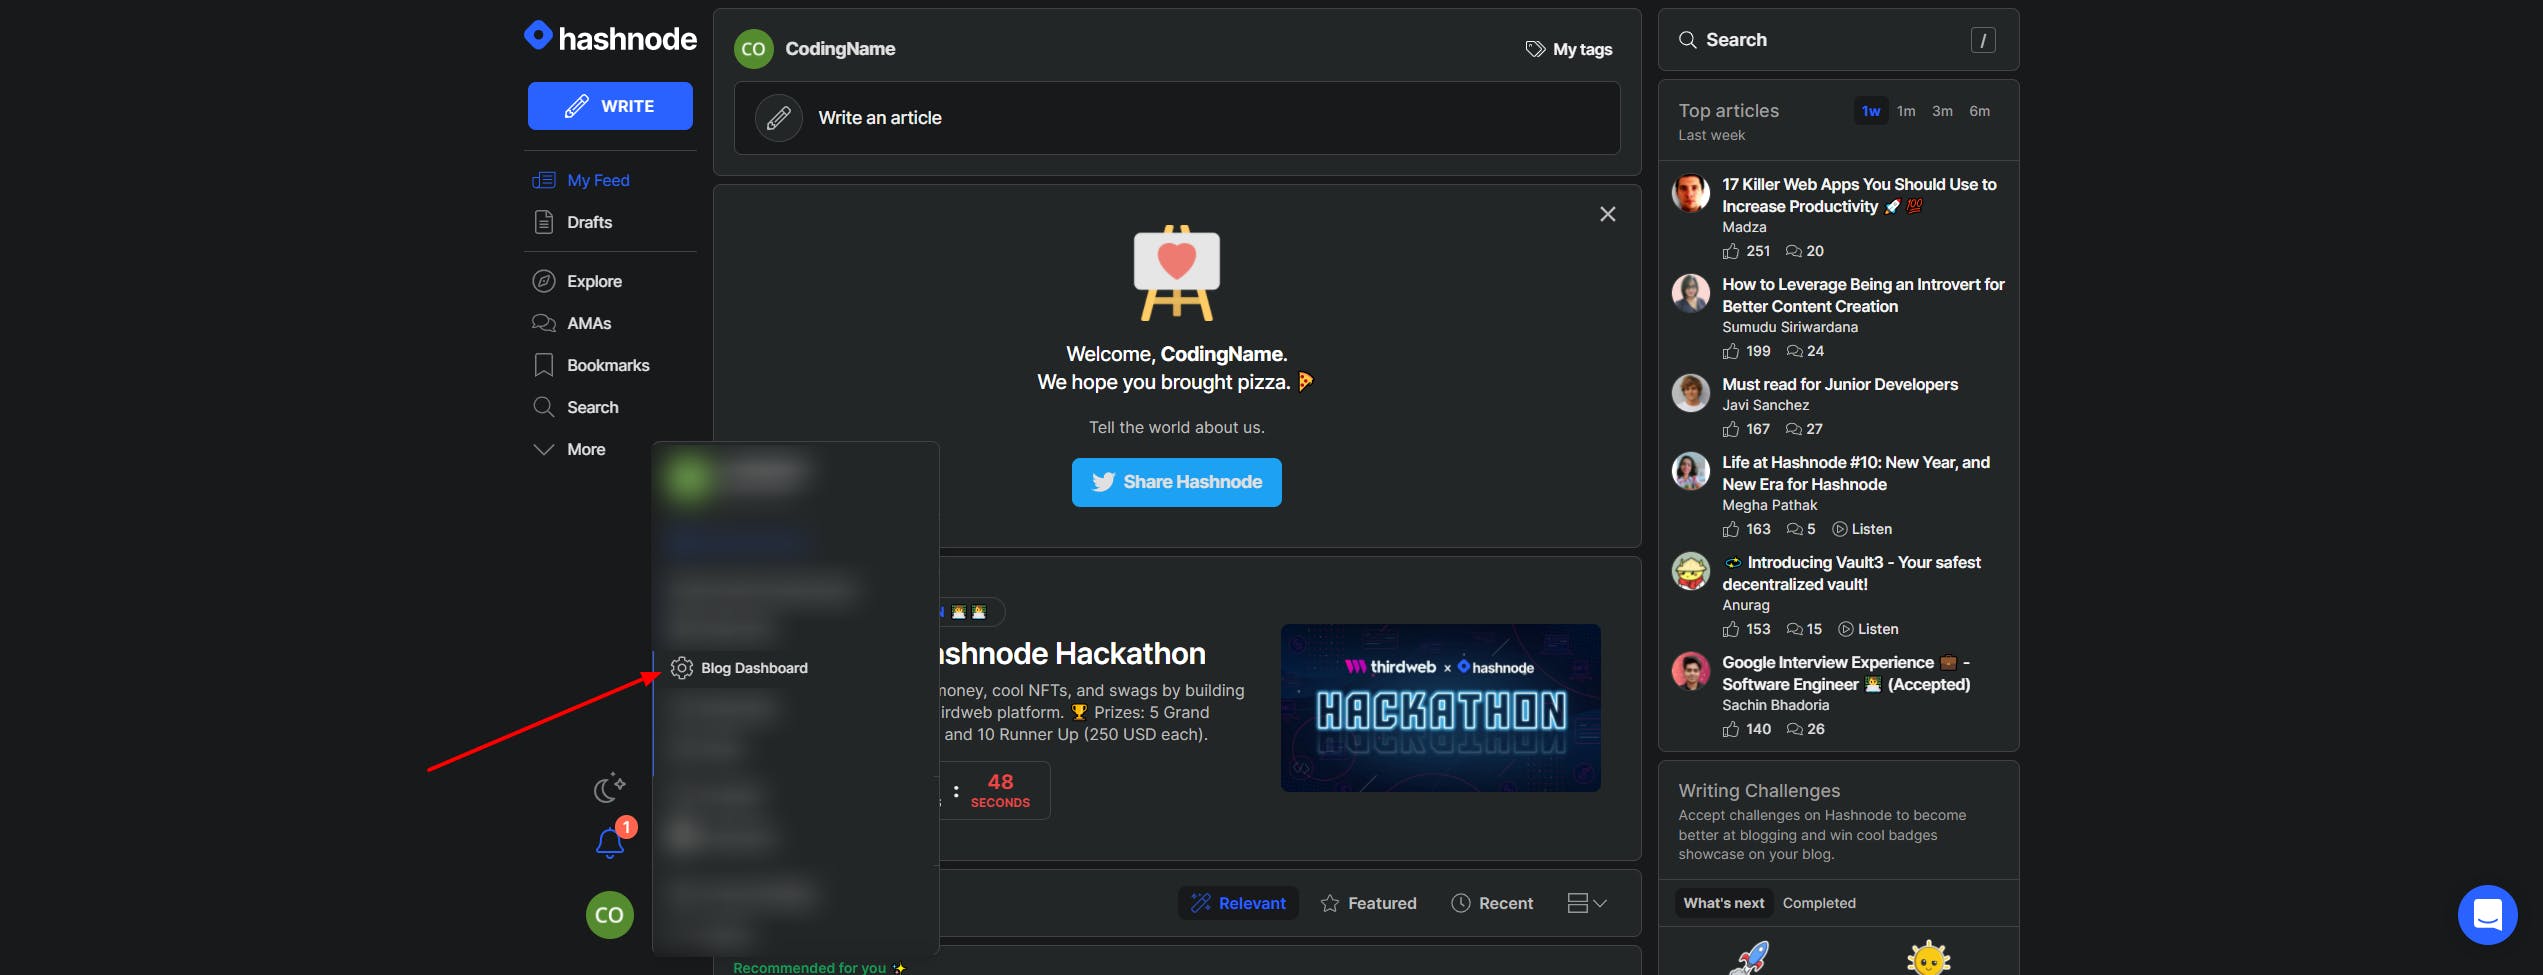Click the Hashnode Hackathon title
The width and height of the screenshot is (2543, 975).
tap(1073, 653)
